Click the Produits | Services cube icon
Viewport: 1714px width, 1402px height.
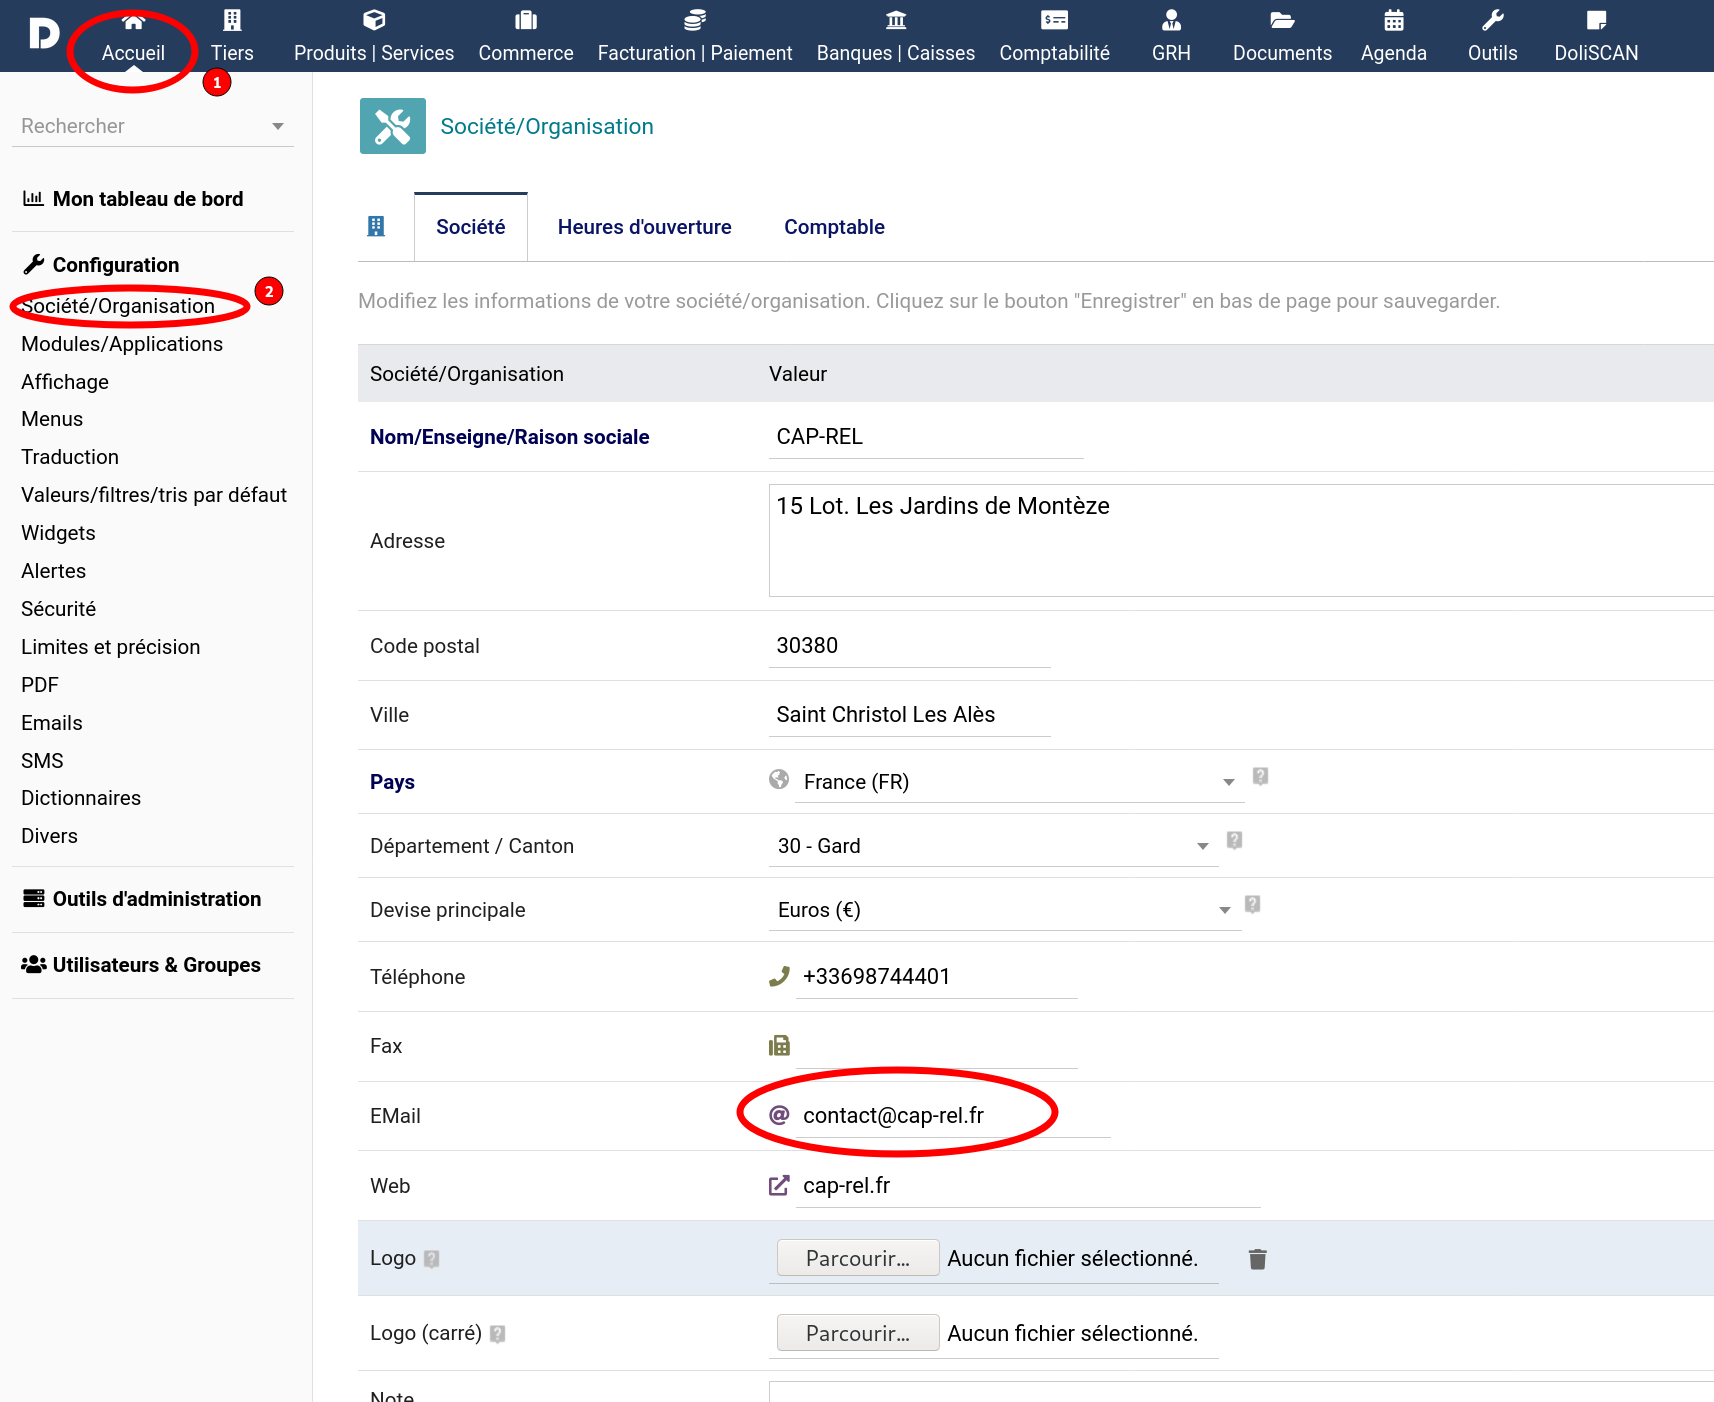pyautogui.click(x=374, y=20)
